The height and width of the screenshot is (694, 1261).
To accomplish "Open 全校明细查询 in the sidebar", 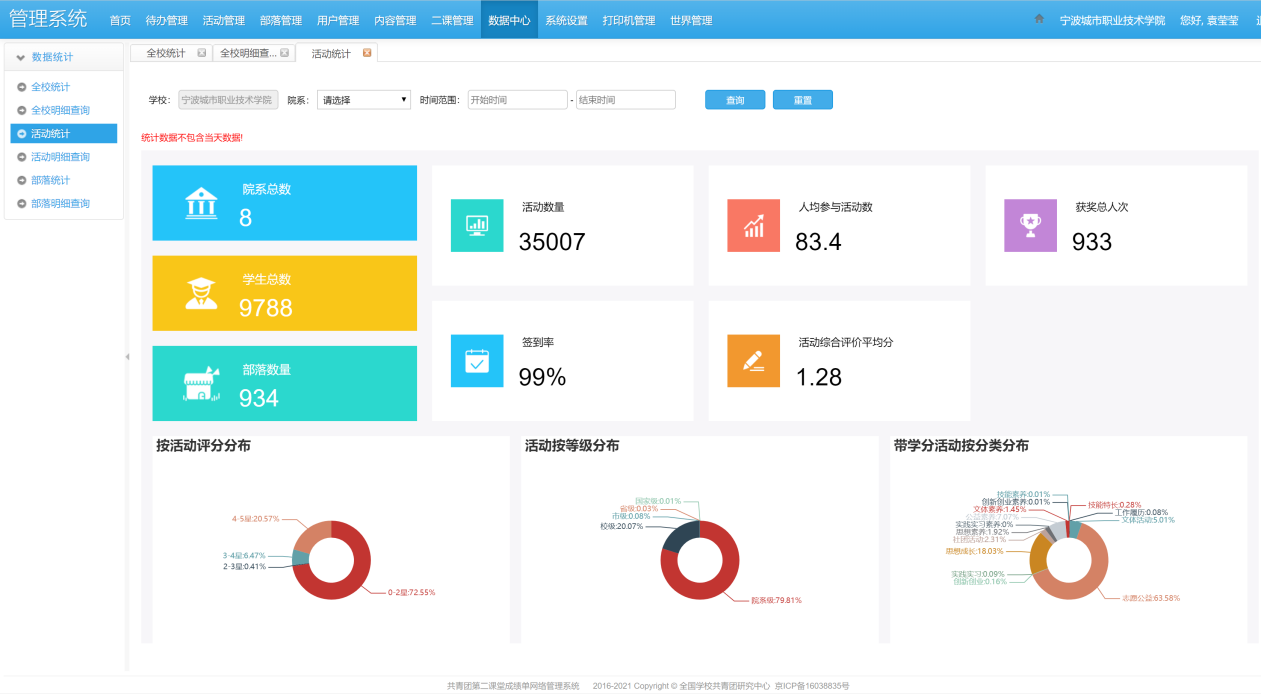I will point(60,110).
